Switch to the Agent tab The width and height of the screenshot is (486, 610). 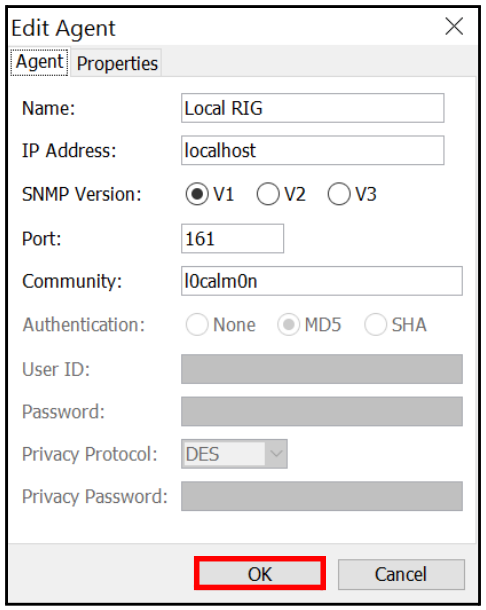(39, 62)
